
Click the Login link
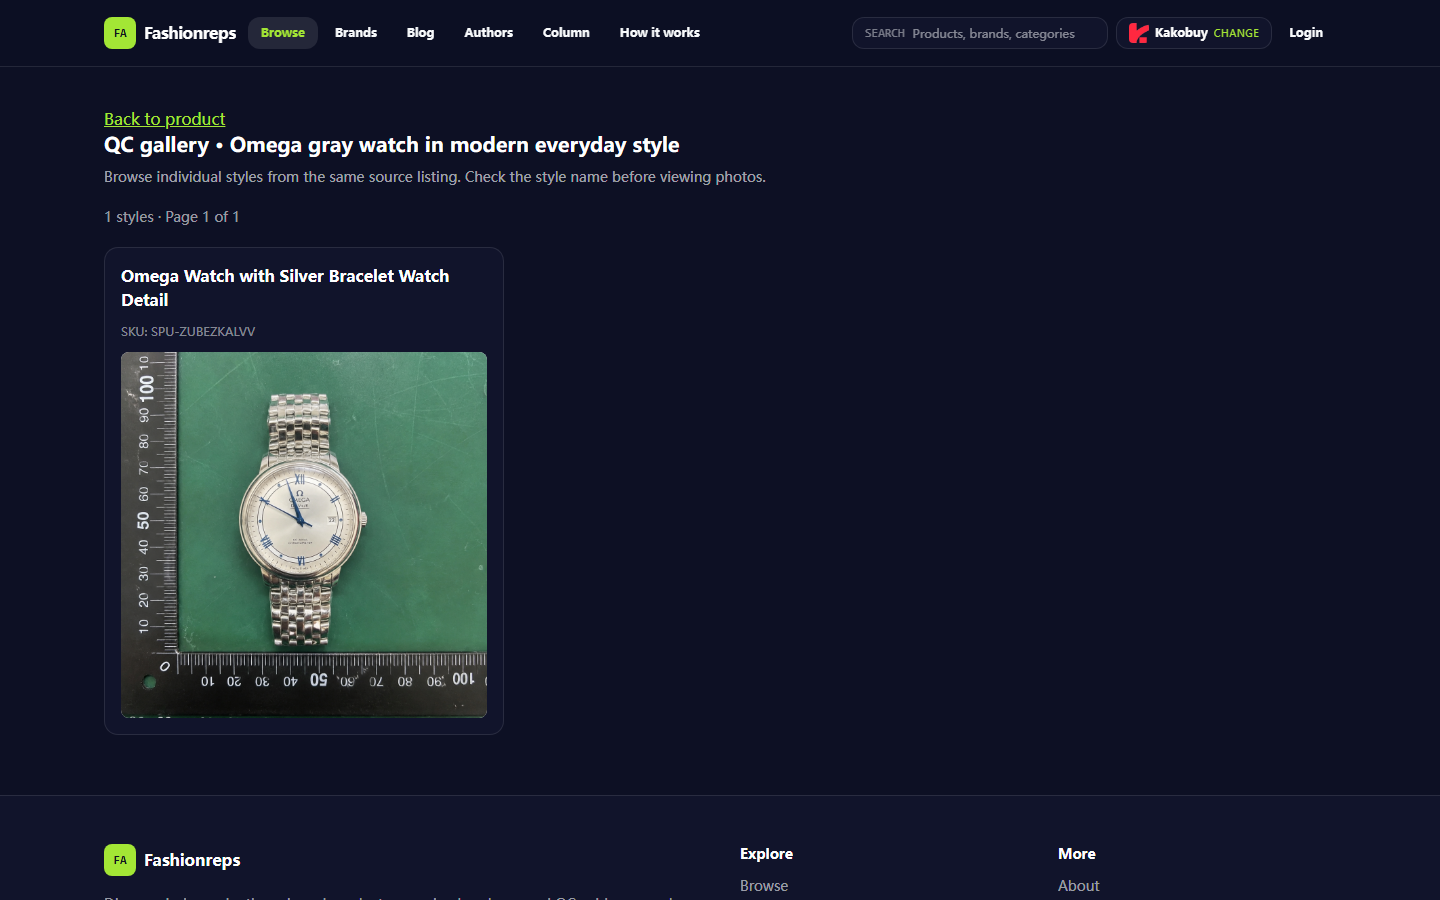(x=1306, y=33)
